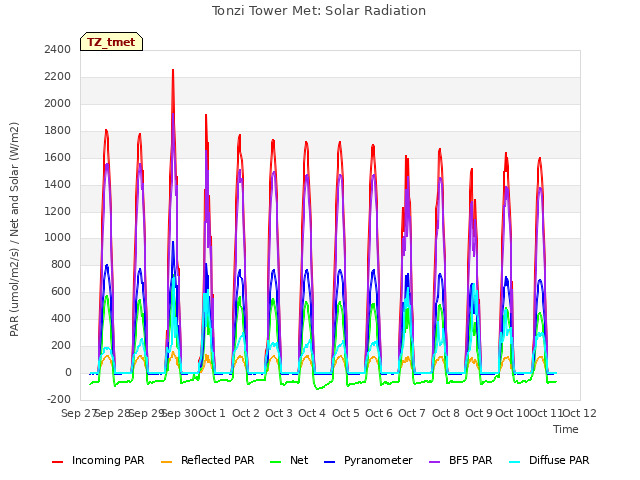640x480 pixels.
Task: Click the Oct 7 x-axis date label
Action: (x=412, y=413)
